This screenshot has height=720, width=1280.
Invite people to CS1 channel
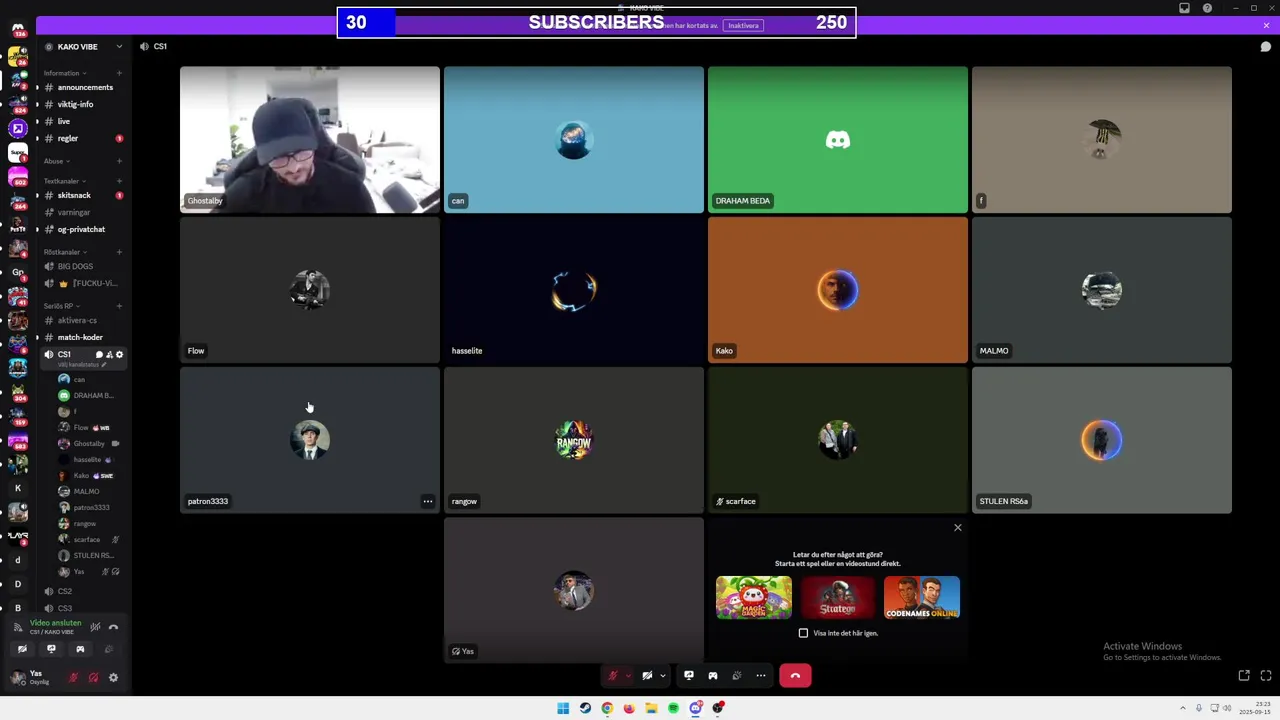(109, 355)
